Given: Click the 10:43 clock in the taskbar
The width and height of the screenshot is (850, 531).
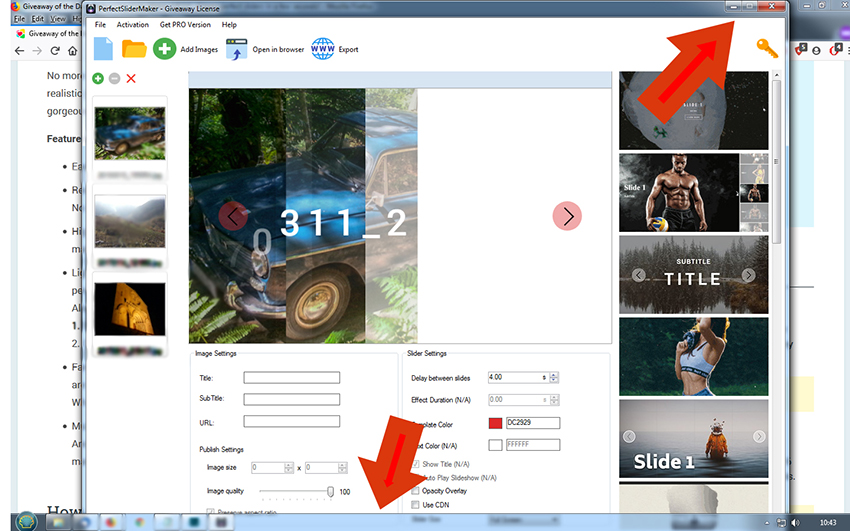Looking at the screenshot, I should coord(828,522).
